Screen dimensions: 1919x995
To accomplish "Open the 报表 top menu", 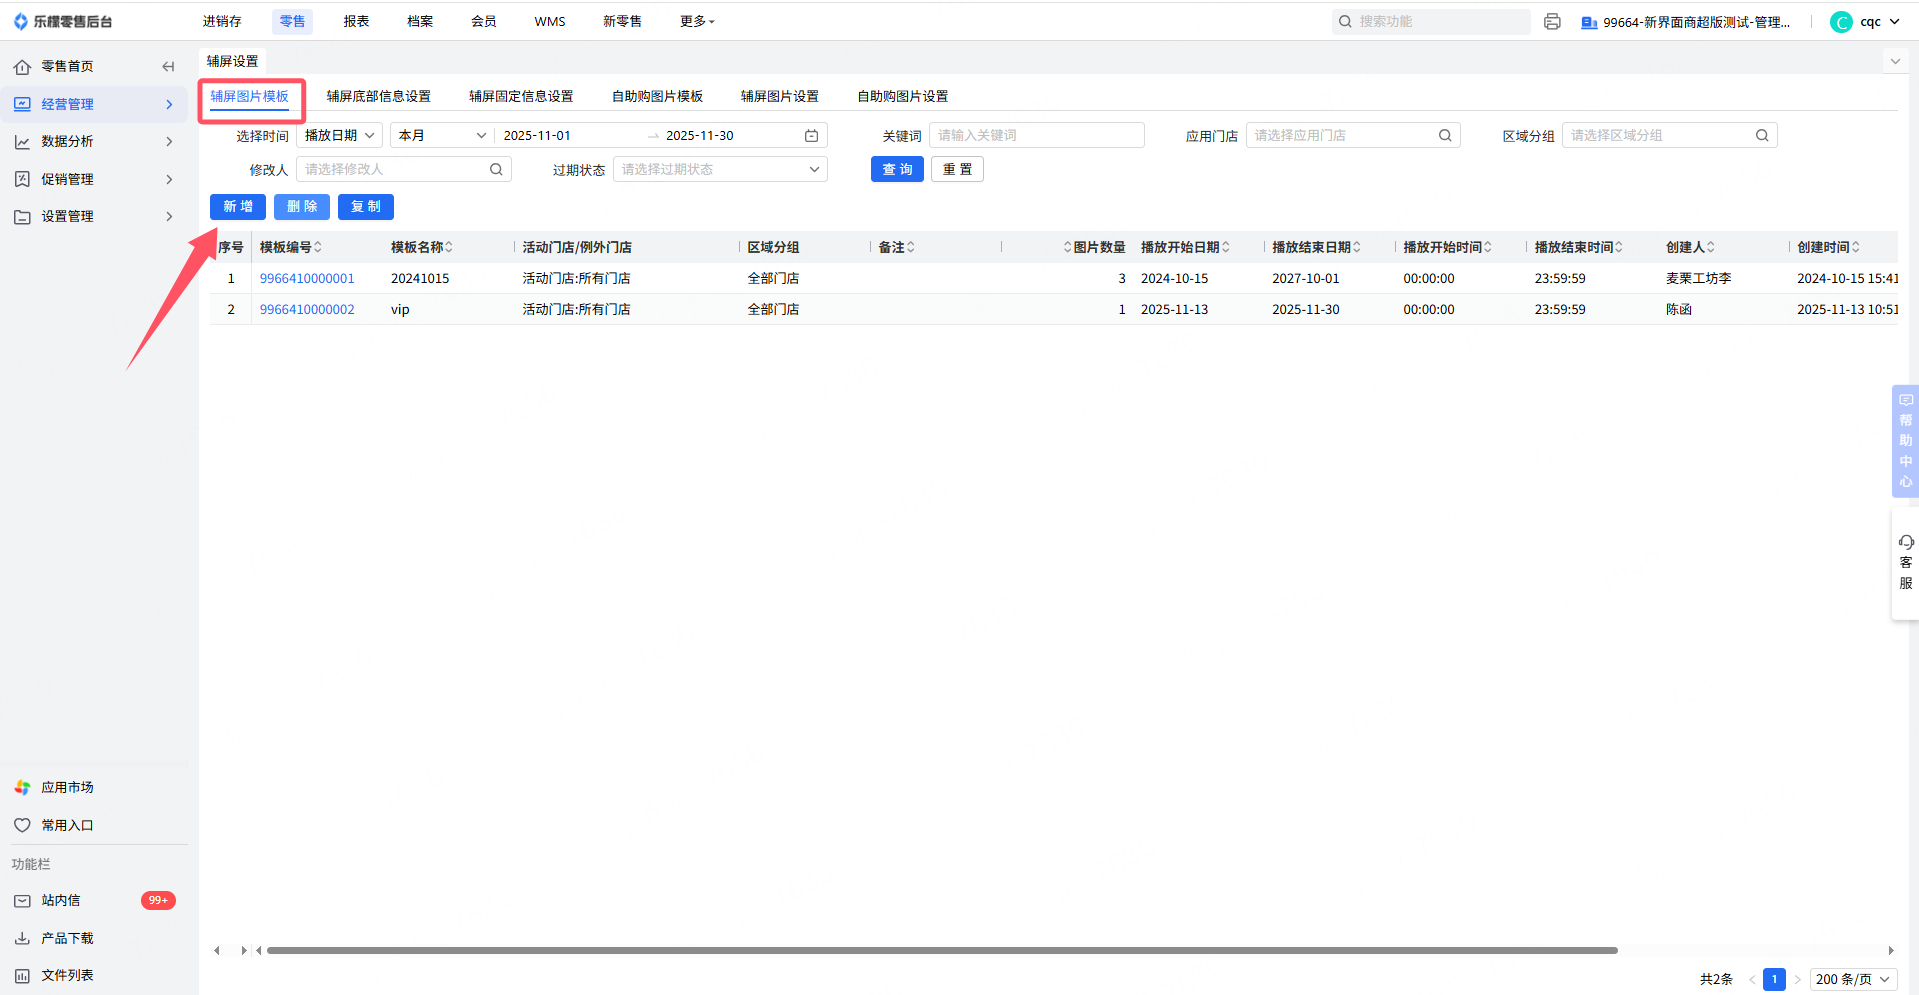I will [x=356, y=21].
